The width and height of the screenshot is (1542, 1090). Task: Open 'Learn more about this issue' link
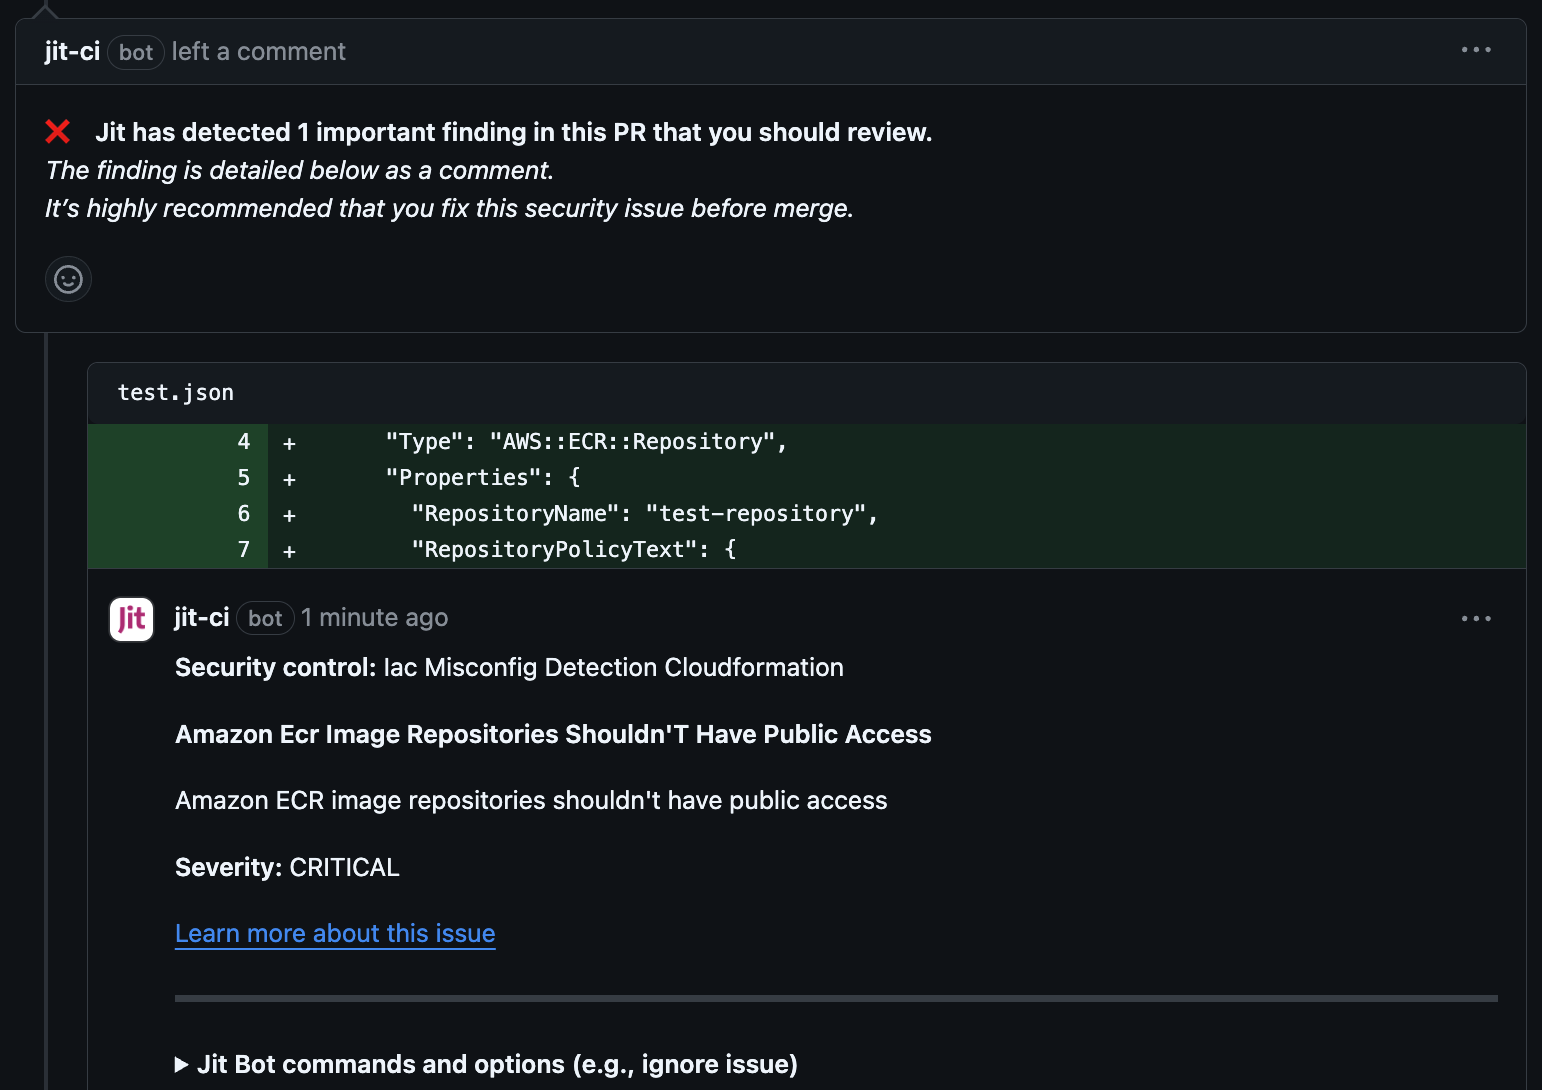335,933
